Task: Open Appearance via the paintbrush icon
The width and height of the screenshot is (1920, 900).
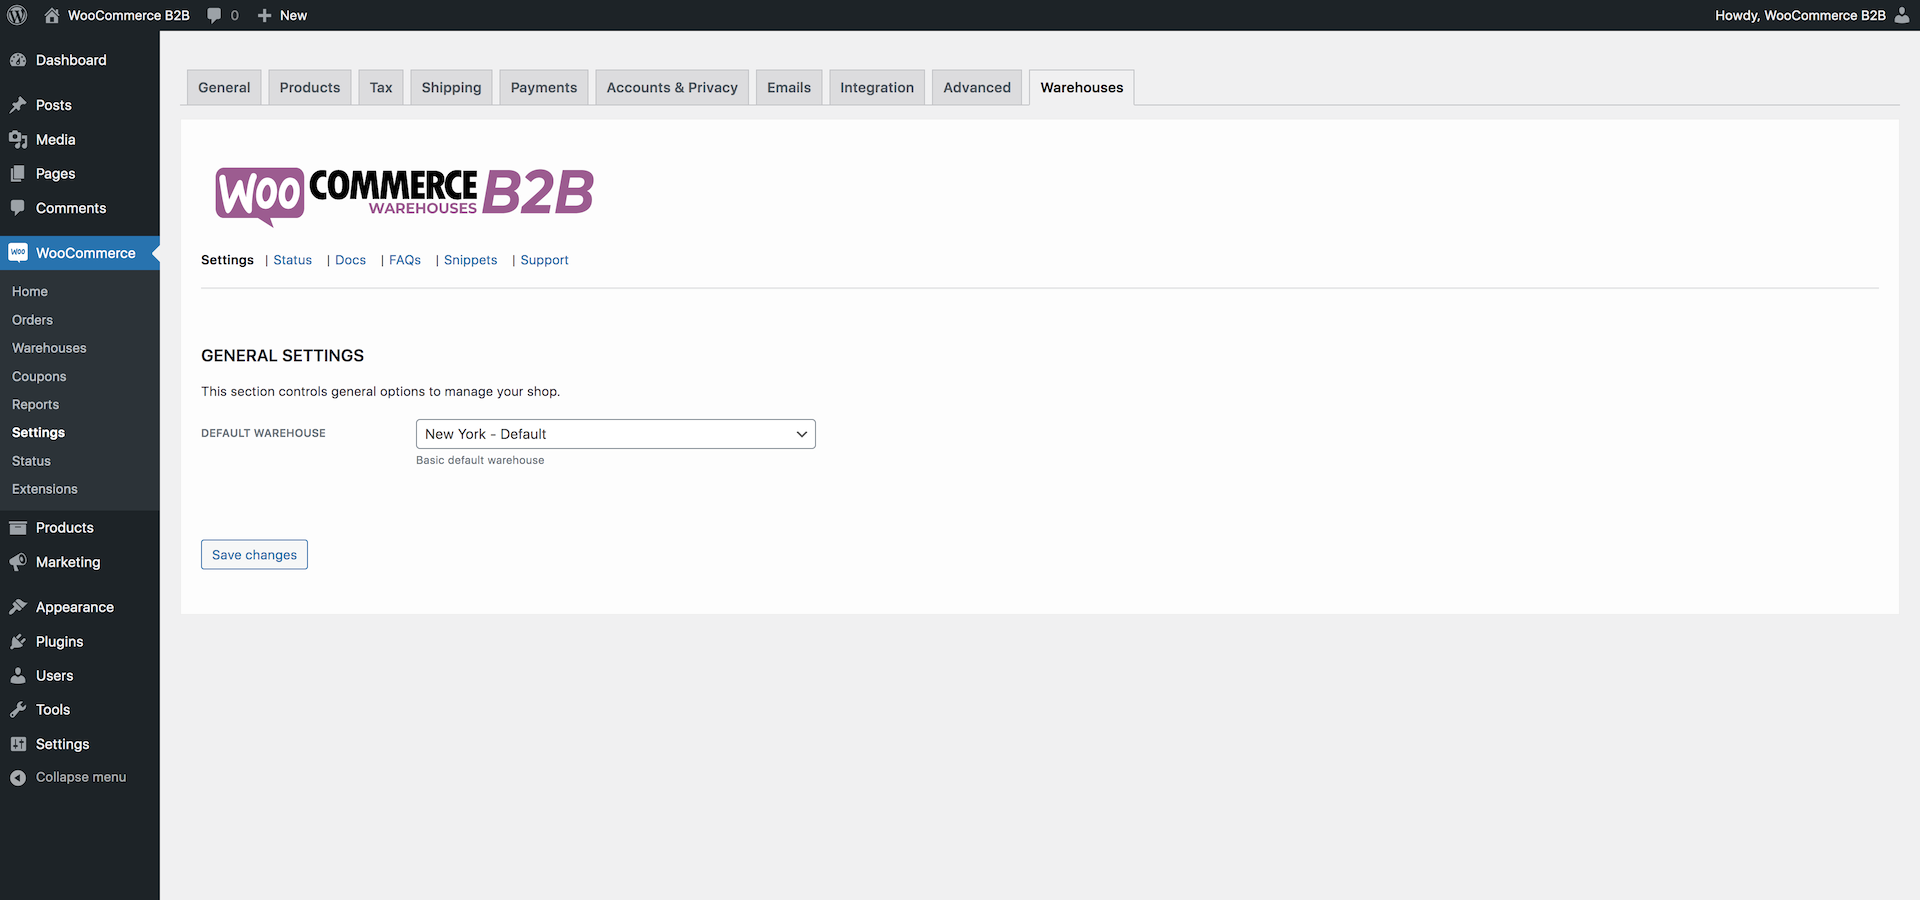Action: click(x=18, y=606)
